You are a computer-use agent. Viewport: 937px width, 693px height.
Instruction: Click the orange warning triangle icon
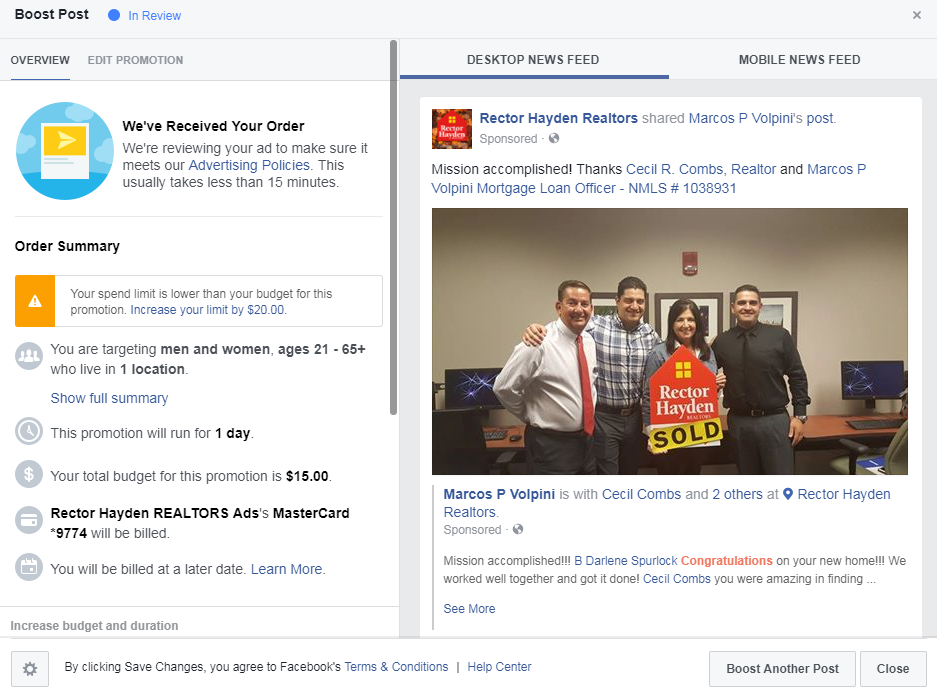pos(35,301)
